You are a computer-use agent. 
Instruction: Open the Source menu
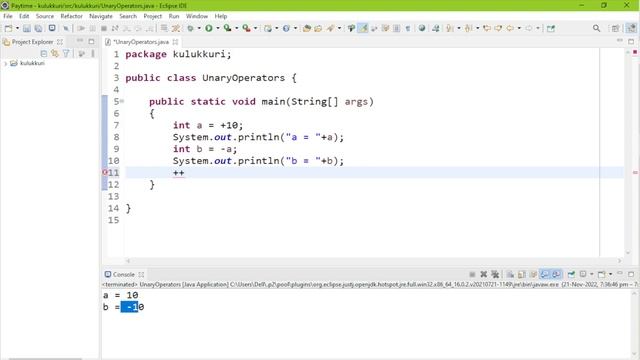click(x=44, y=16)
